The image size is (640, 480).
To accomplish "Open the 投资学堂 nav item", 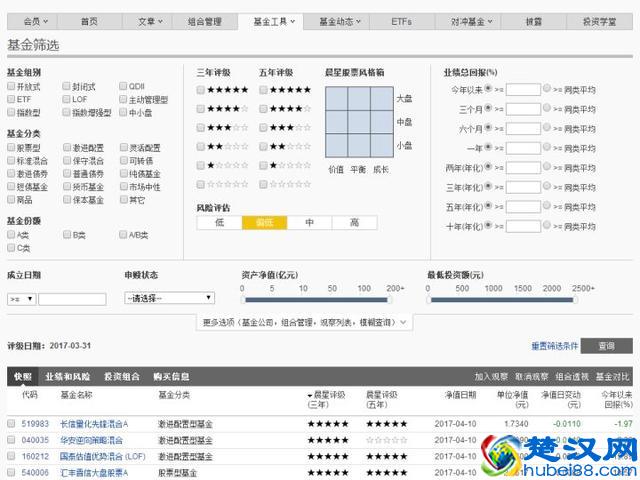I will (600, 22).
